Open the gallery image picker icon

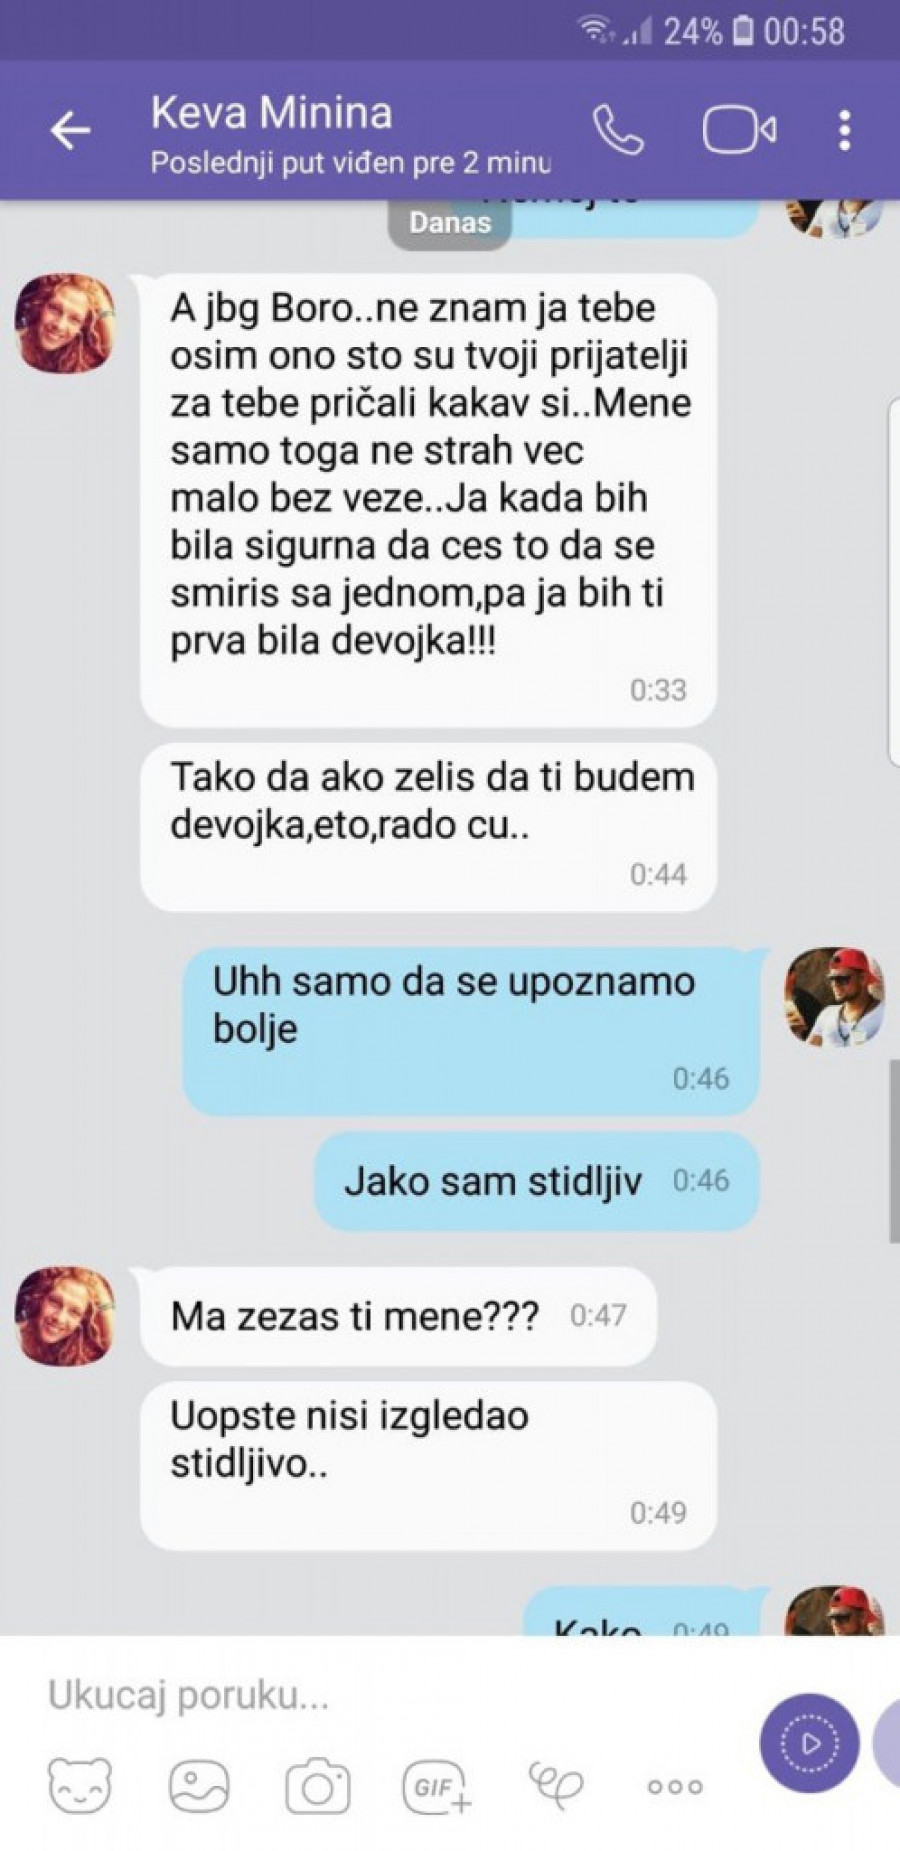(199, 1786)
